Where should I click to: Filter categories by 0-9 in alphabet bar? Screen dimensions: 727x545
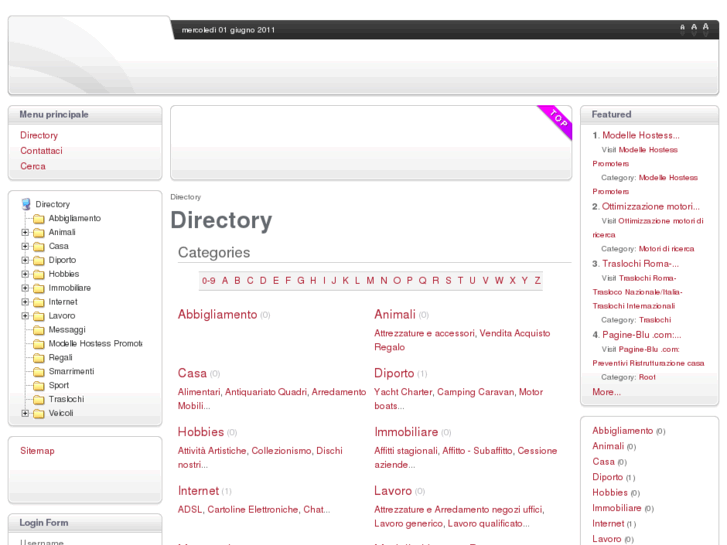tap(209, 281)
